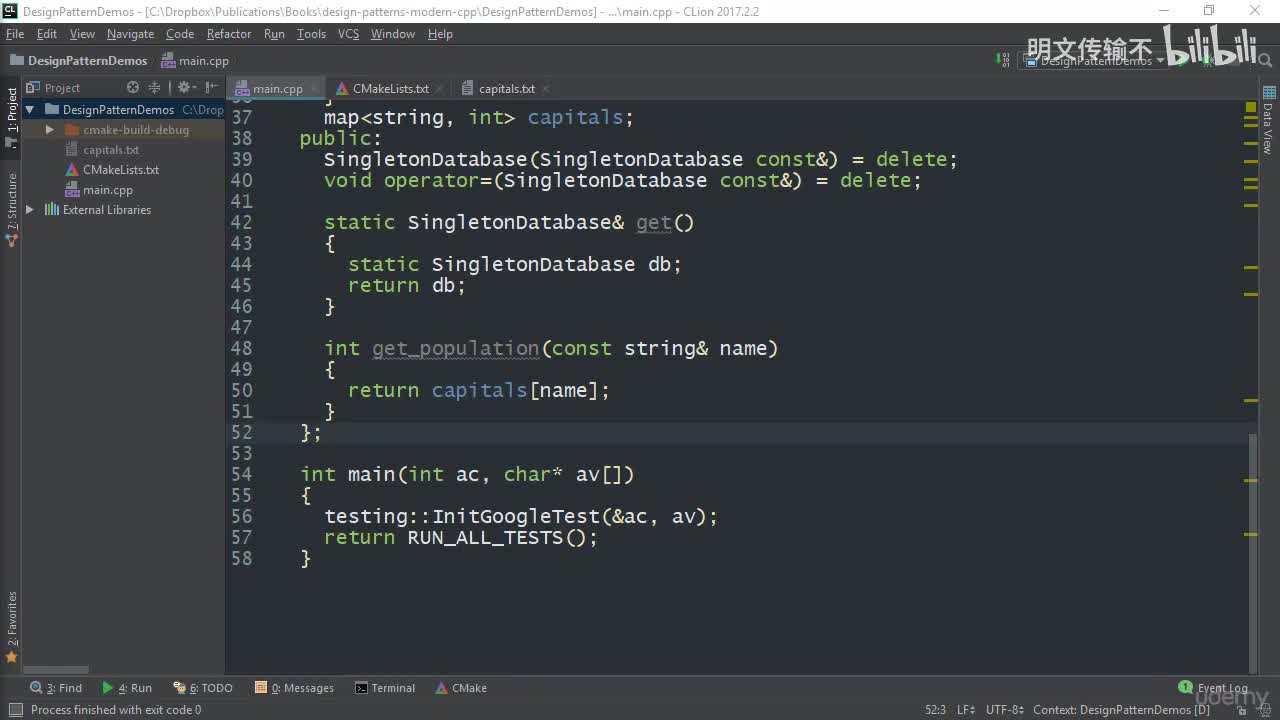Select the cmake-build-debug folder row
Viewport: 1280px width, 720px height.
[x=124, y=130]
